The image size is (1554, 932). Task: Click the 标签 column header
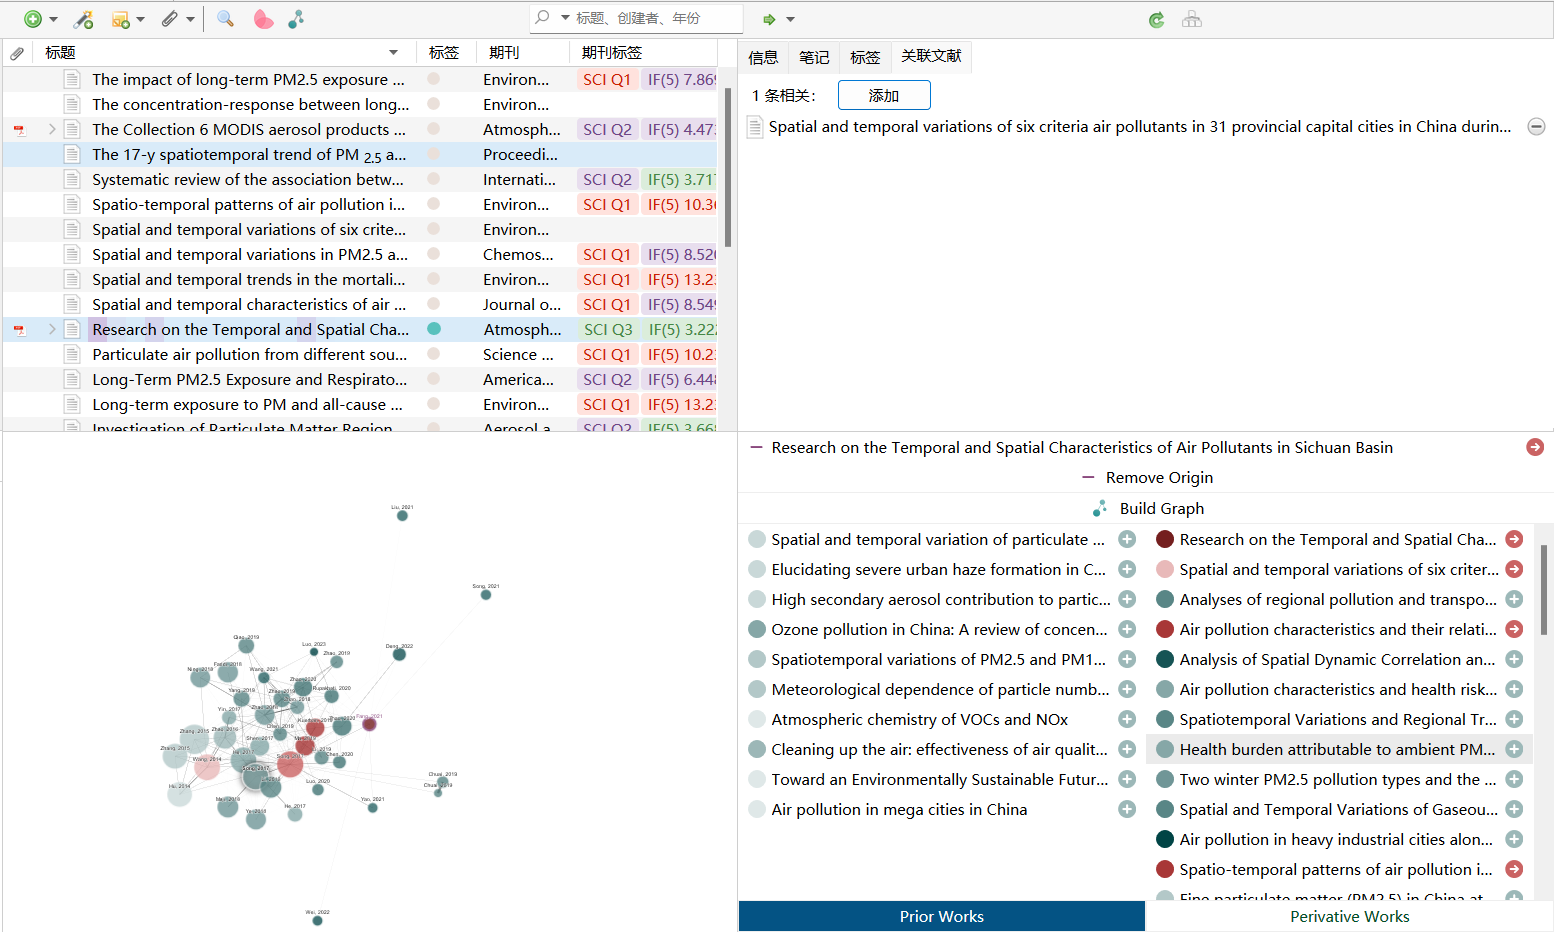point(444,53)
